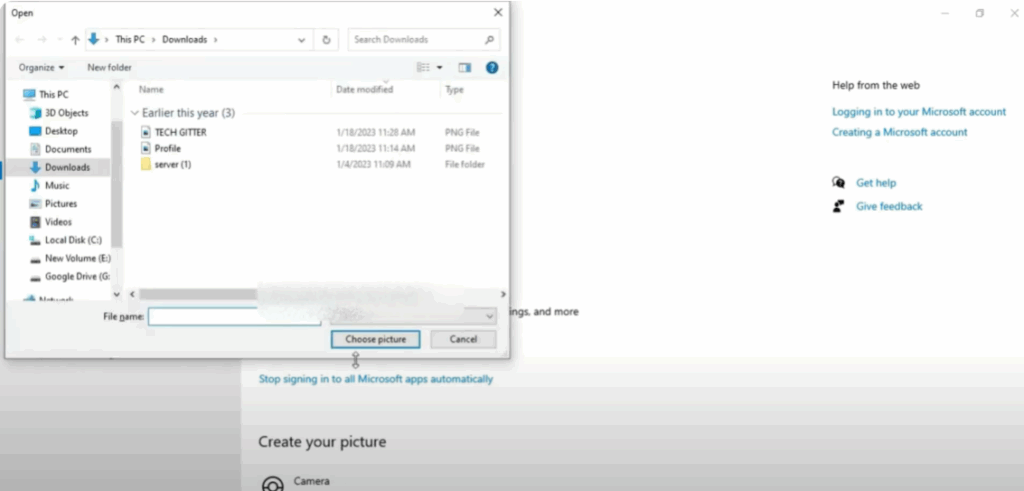
Task: Collapse the Earlier this year group
Action: 135,113
